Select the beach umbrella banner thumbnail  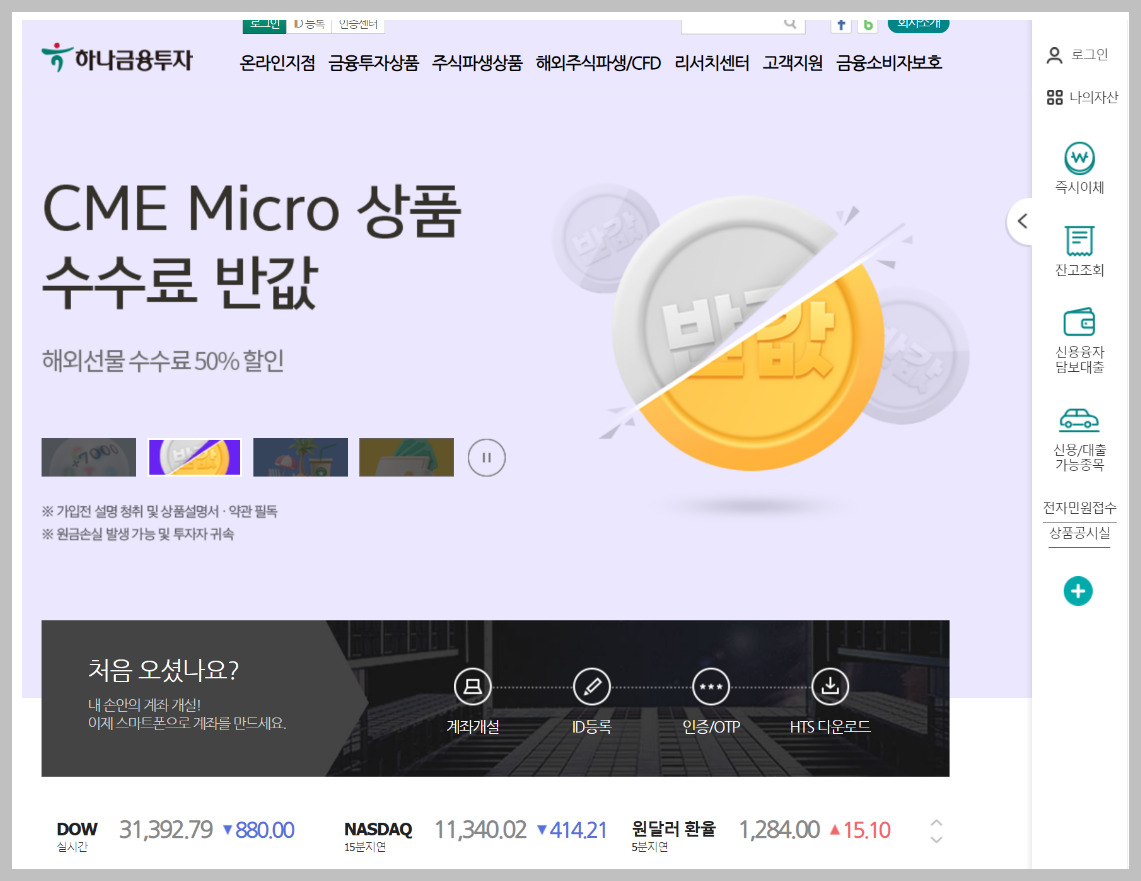[301, 458]
